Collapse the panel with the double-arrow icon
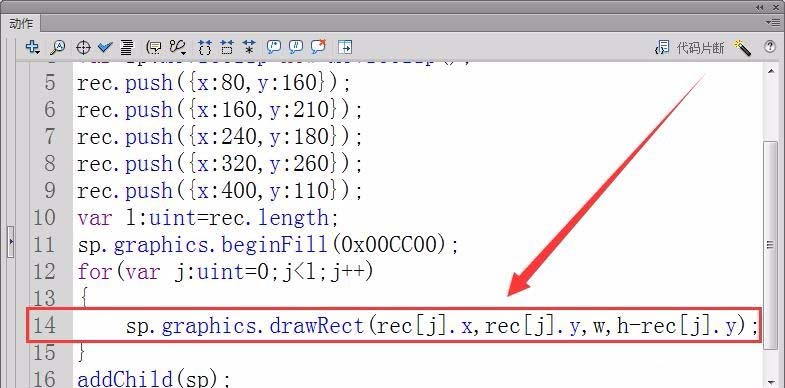The image size is (785, 388). [x=760, y=7]
